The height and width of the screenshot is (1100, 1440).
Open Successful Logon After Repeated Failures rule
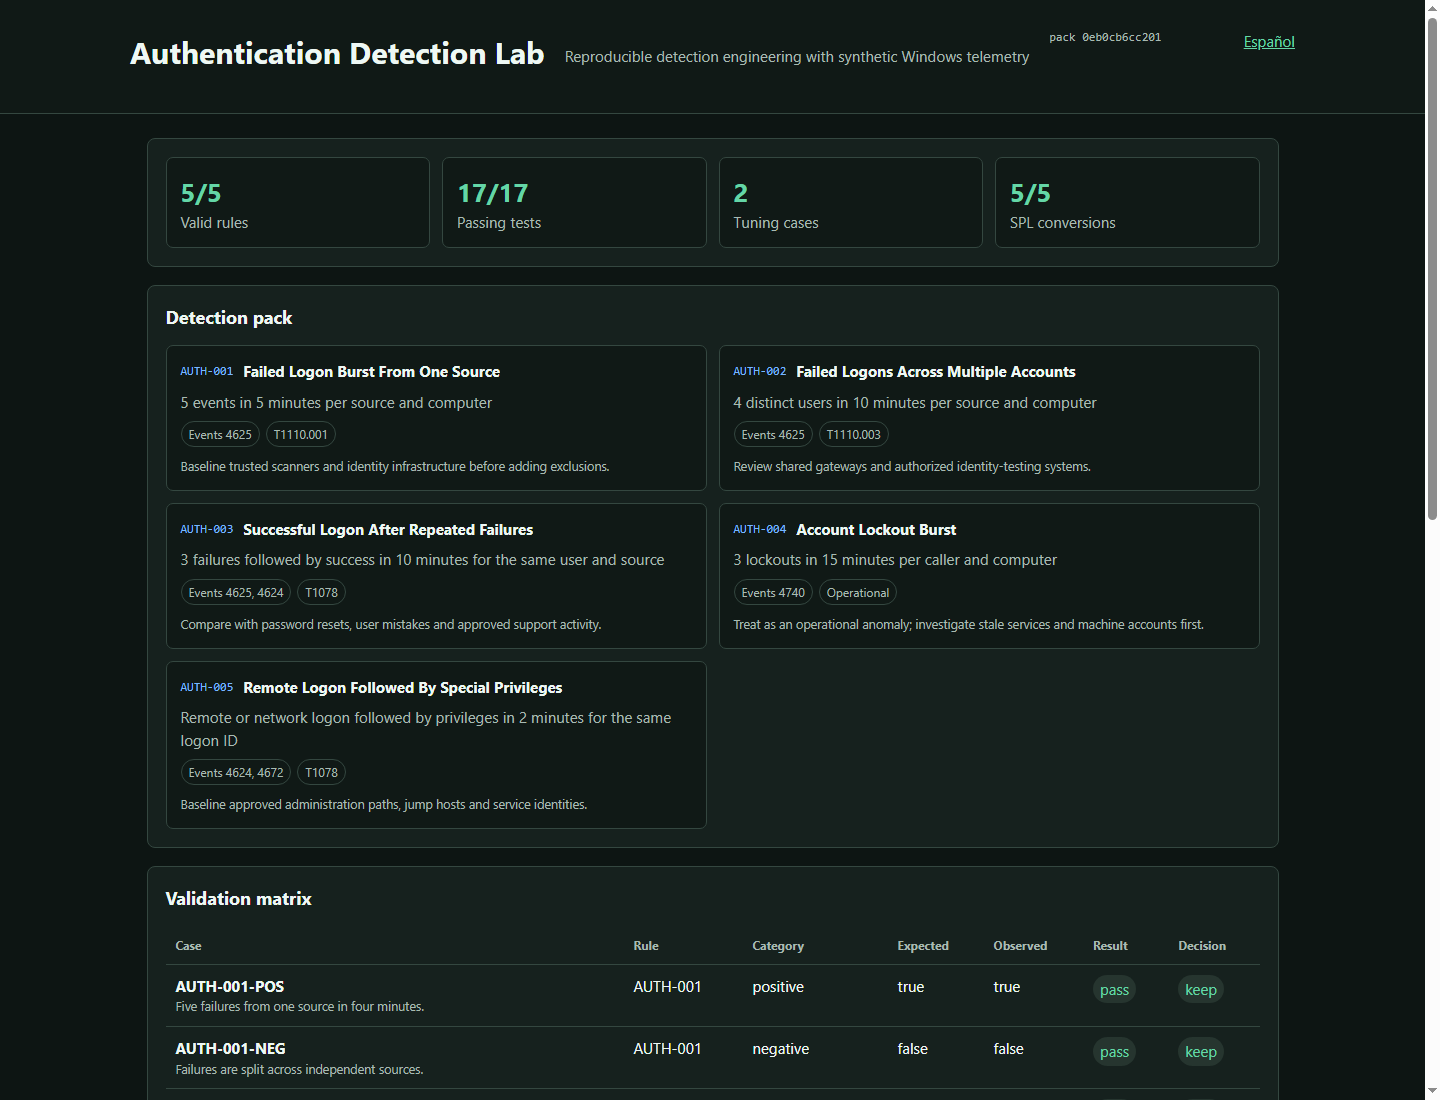(388, 530)
